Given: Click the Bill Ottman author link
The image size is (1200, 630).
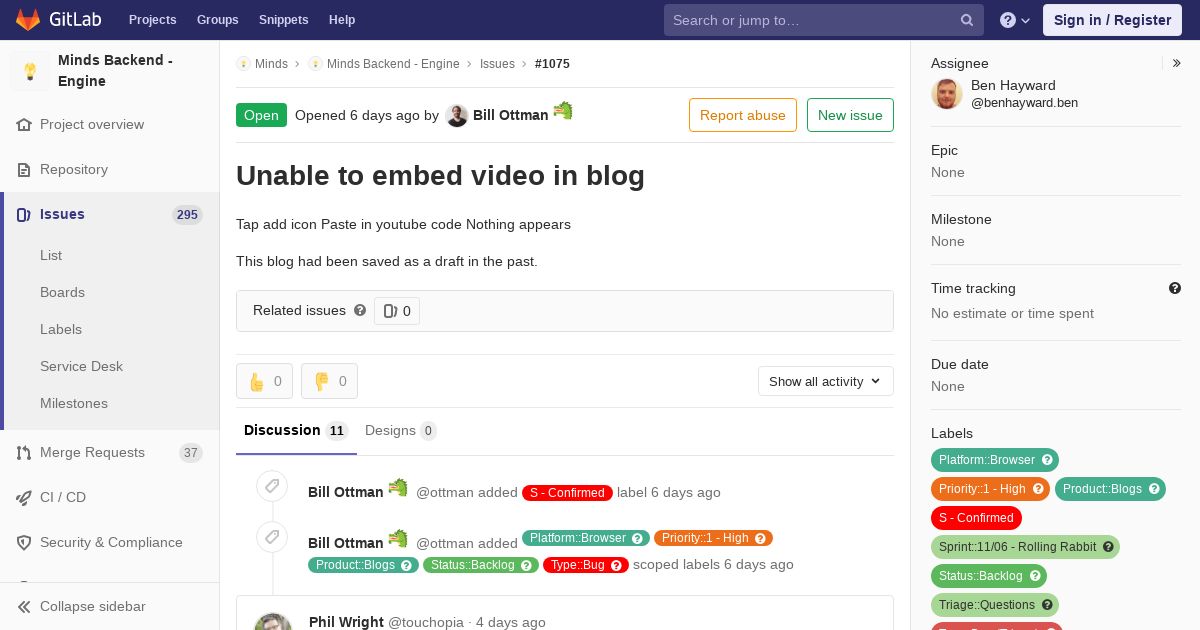Looking at the screenshot, I should pos(510,115).
